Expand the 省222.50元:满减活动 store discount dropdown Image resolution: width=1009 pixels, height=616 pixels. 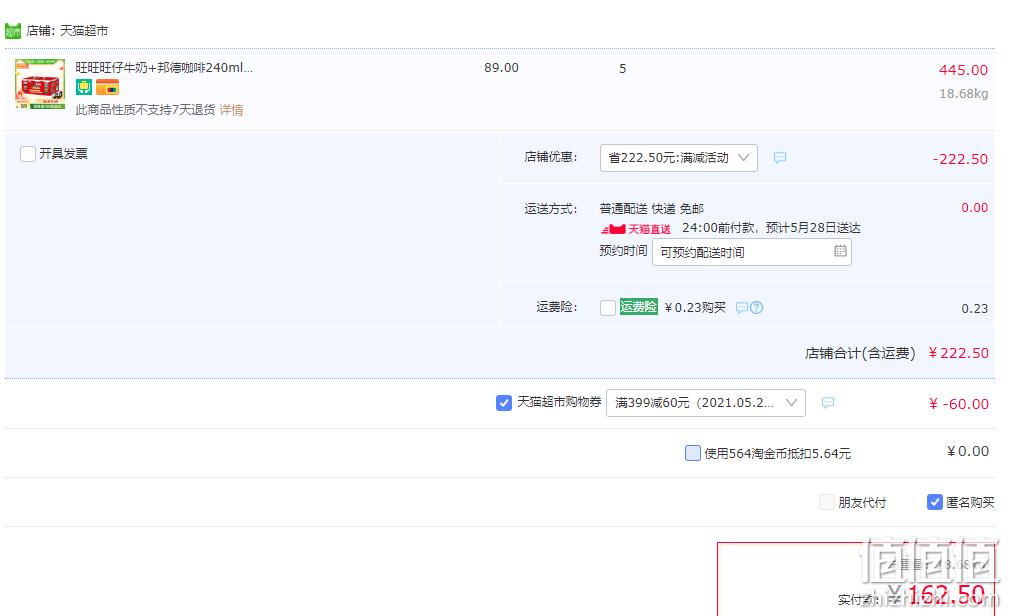pos(678,158)
